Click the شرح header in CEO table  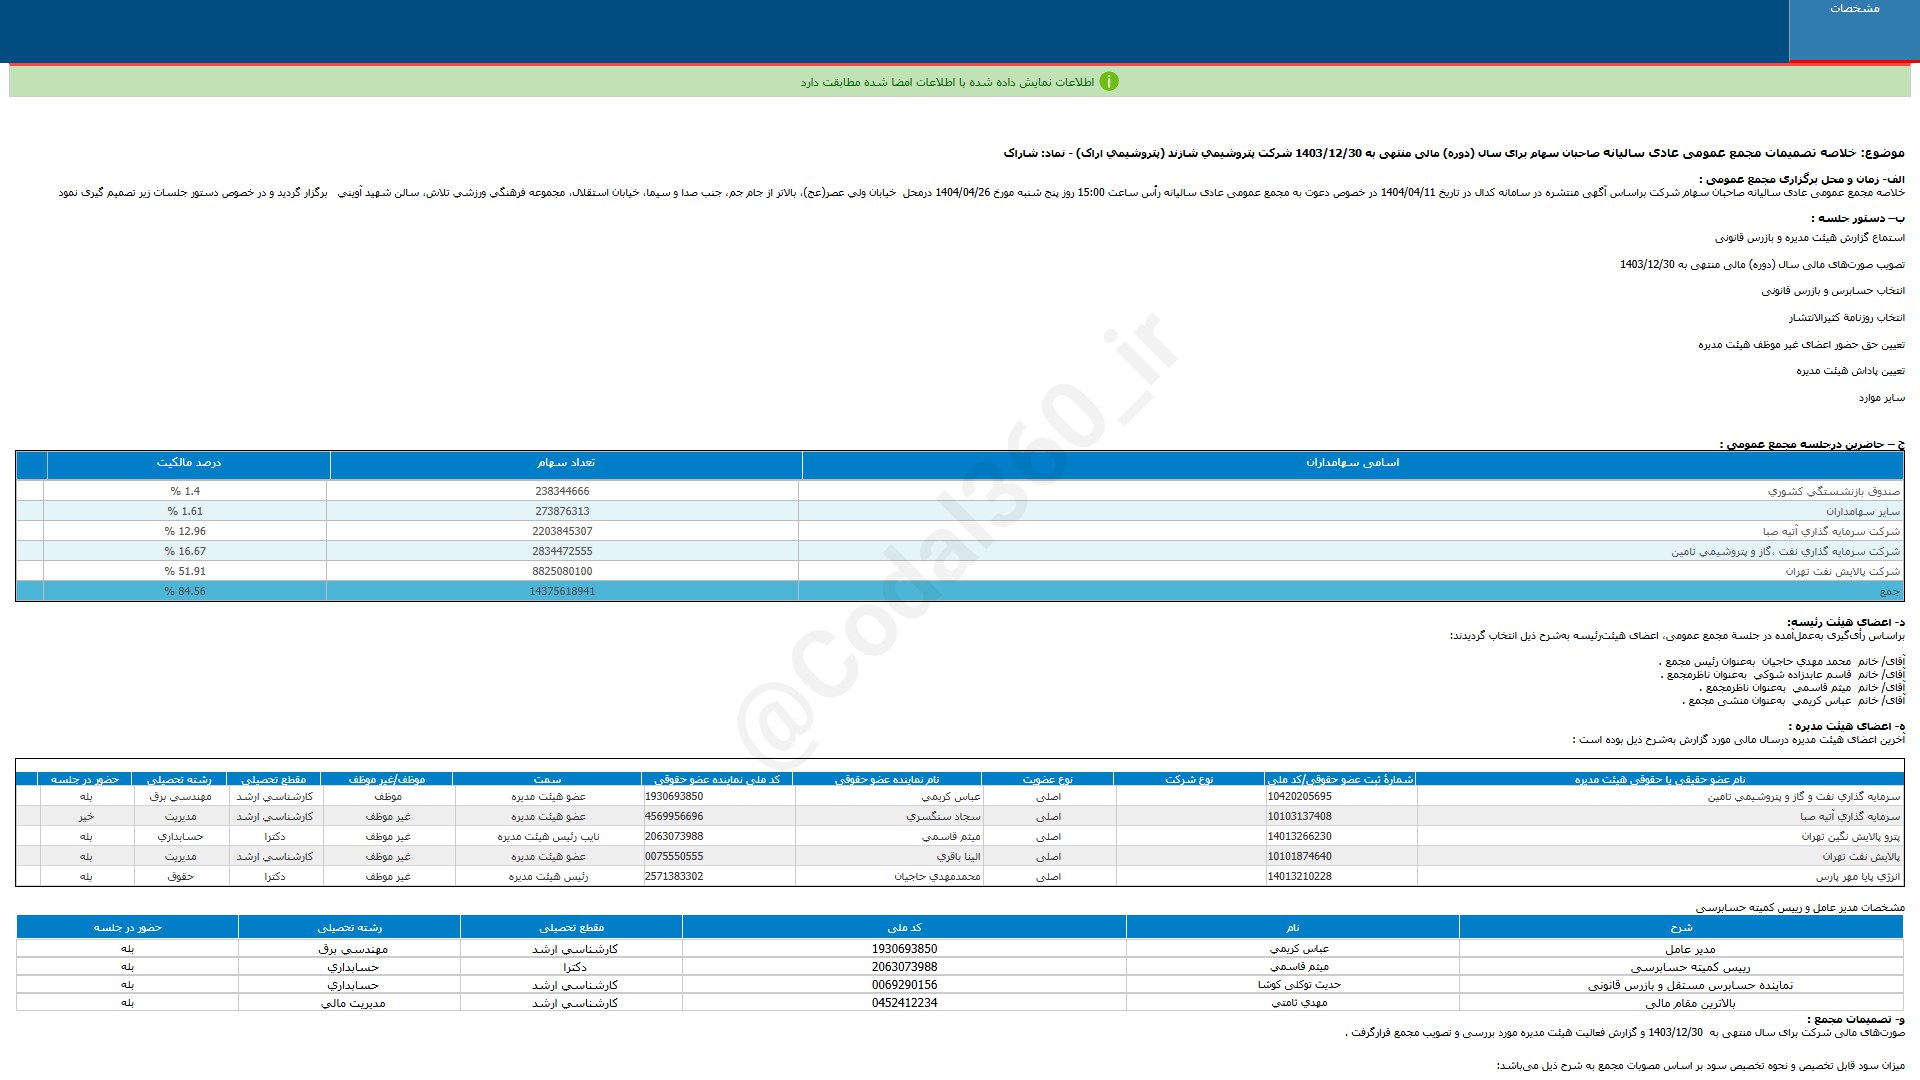click(x=1681, y=928)
